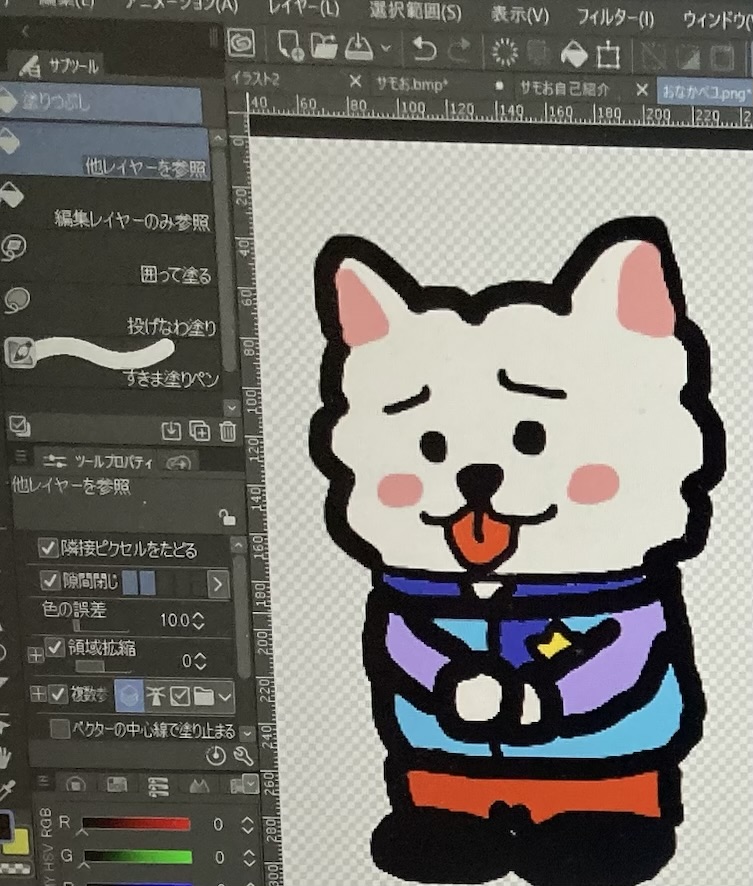The height and width of the screenshot is (886, 753).
Task: Click the Undo arrow in toolbar
Action: point(425,49)
